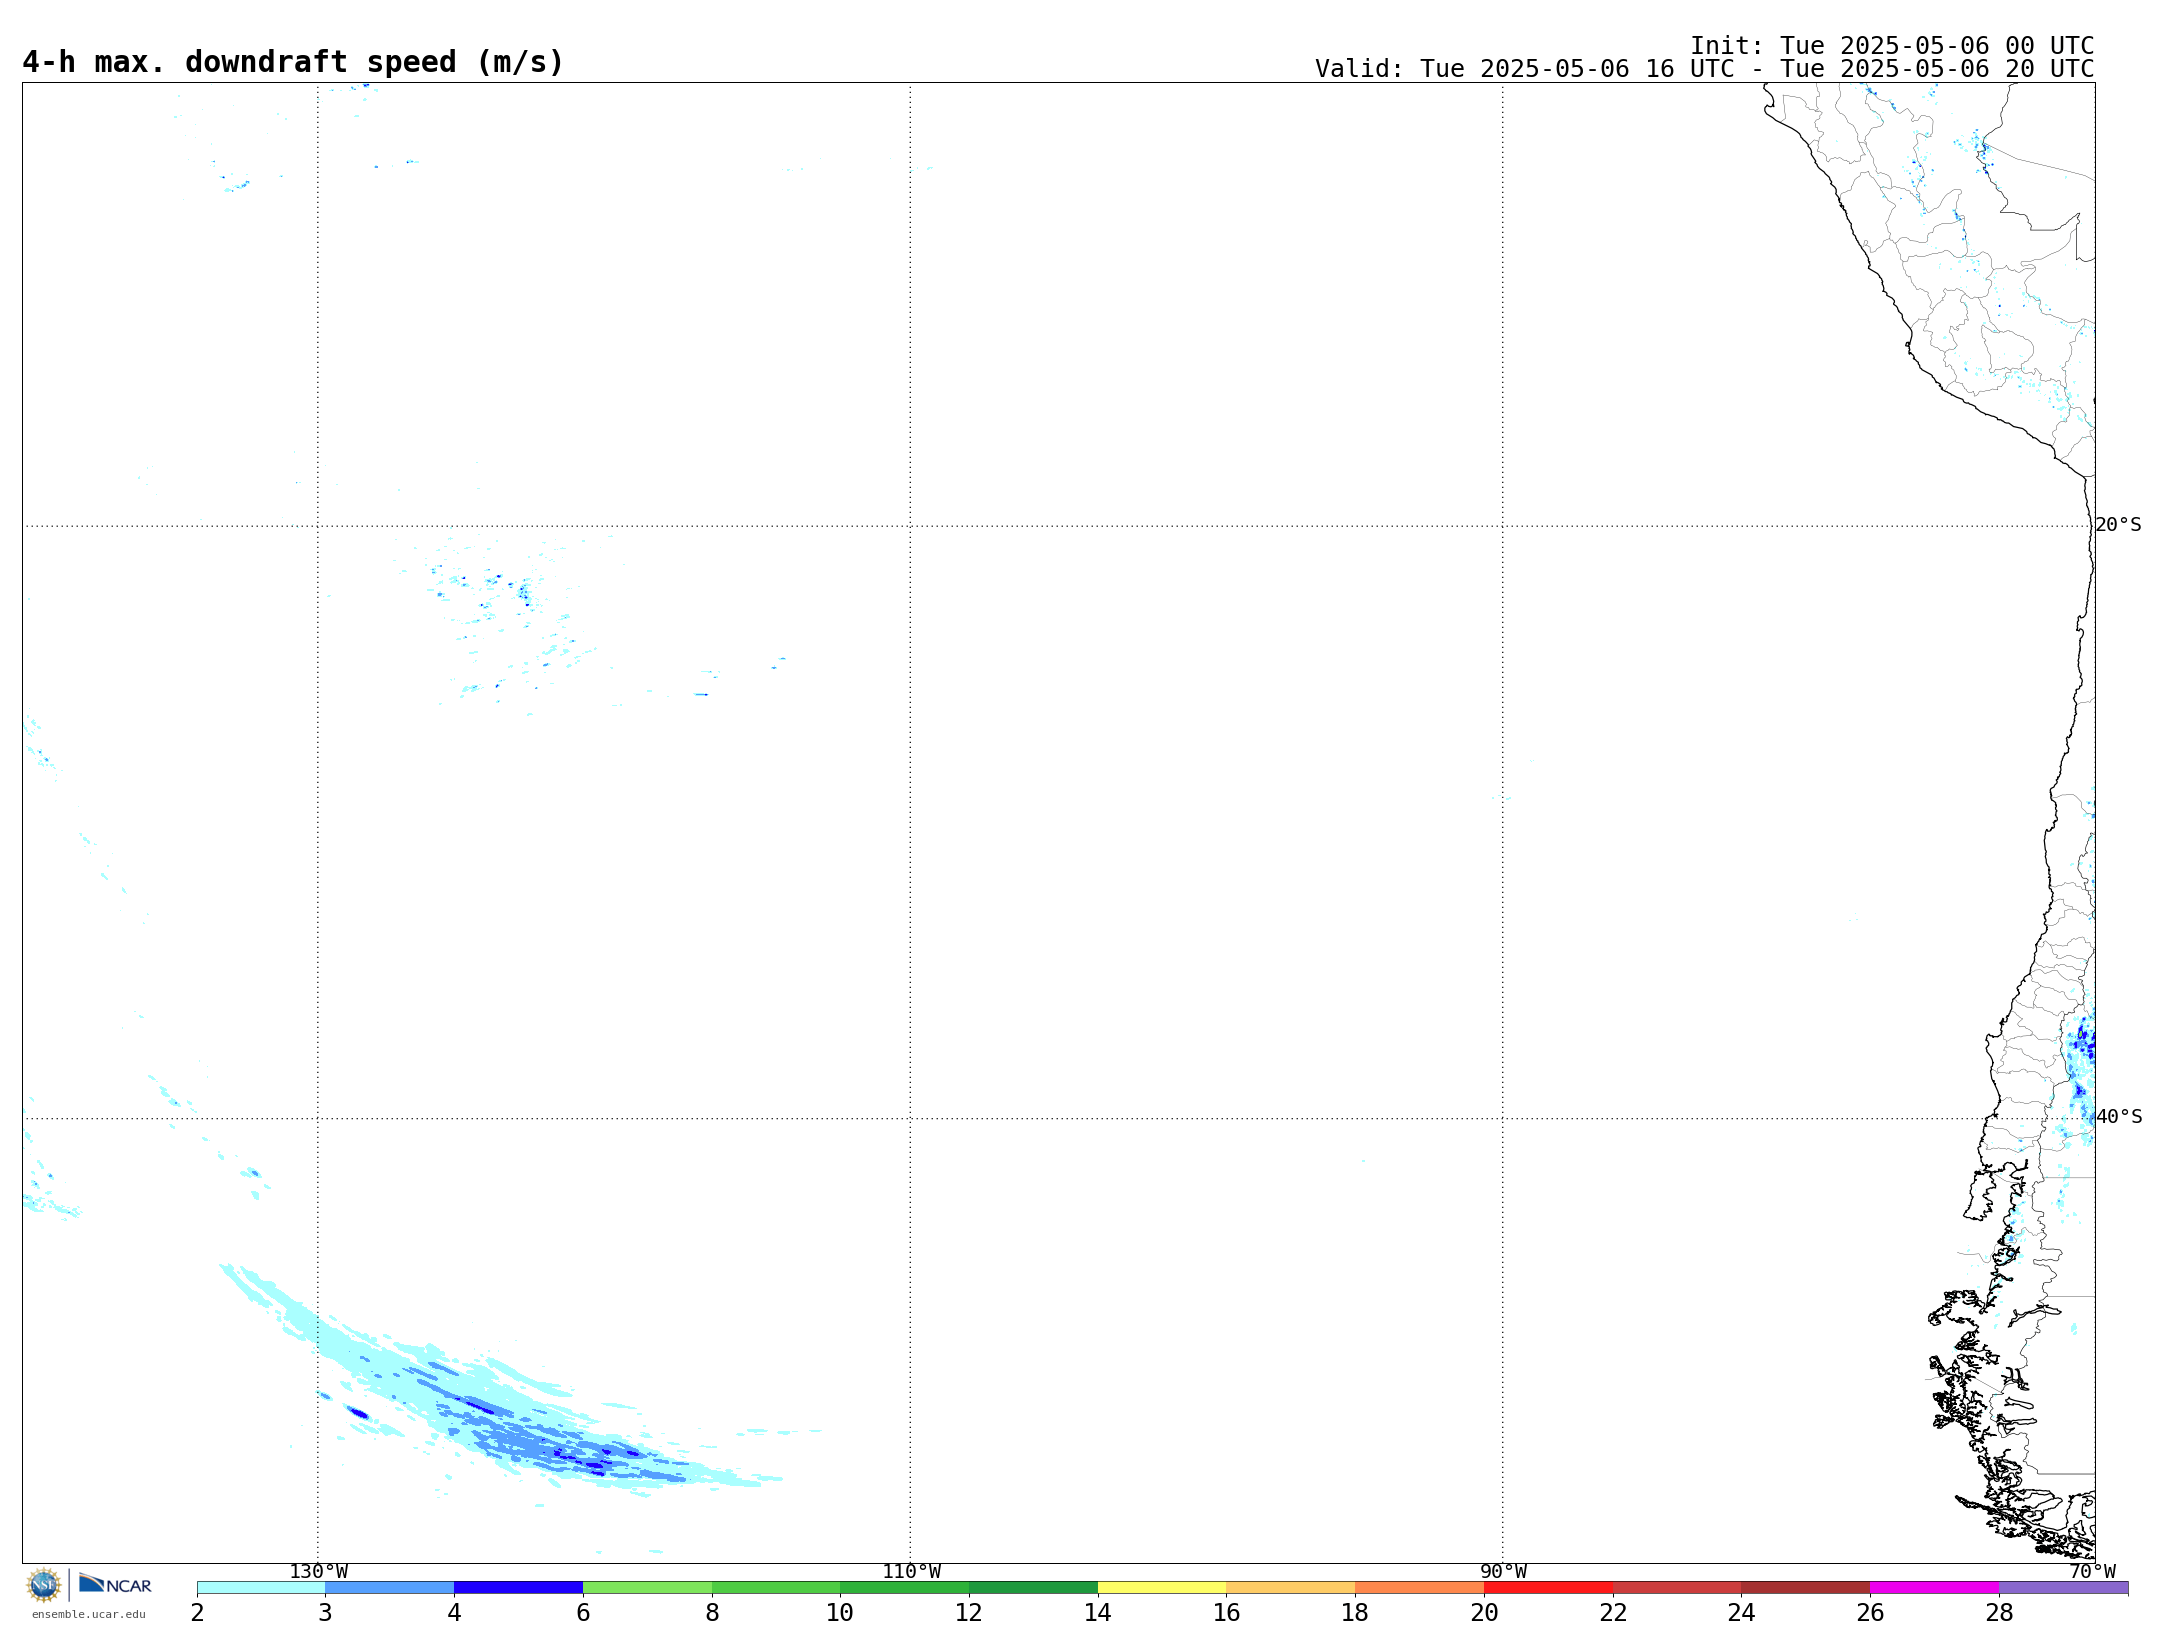Choose the light orange 16–18 m/s swatch
This screenshot has height=1626, width=2160.
coord(1291,1588)
